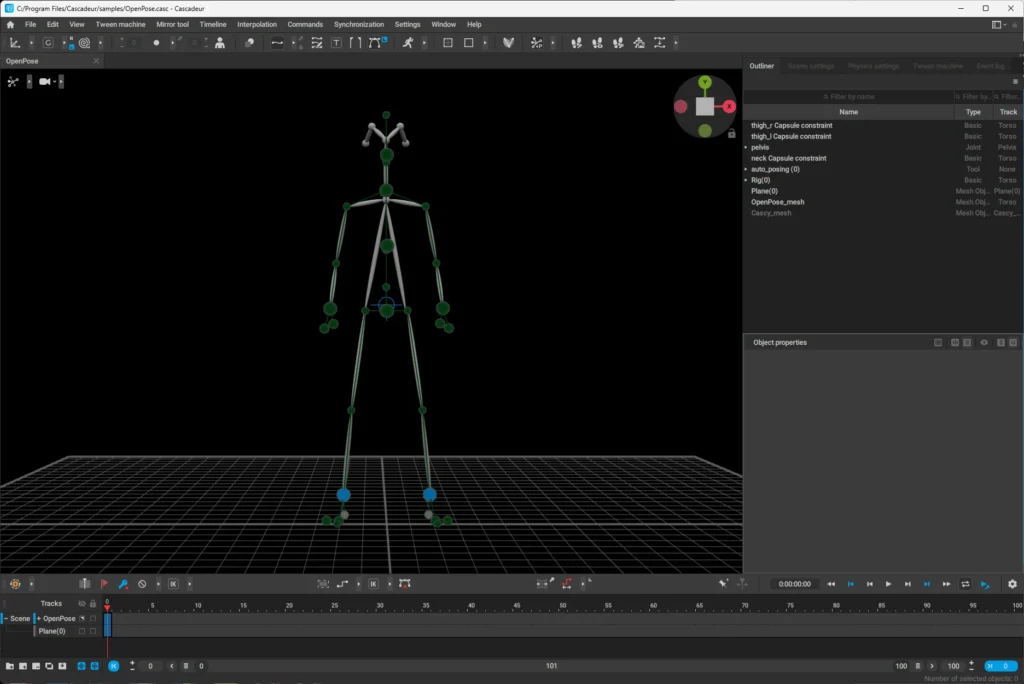Click the running figure icon in toolbar

coord(408,43)
